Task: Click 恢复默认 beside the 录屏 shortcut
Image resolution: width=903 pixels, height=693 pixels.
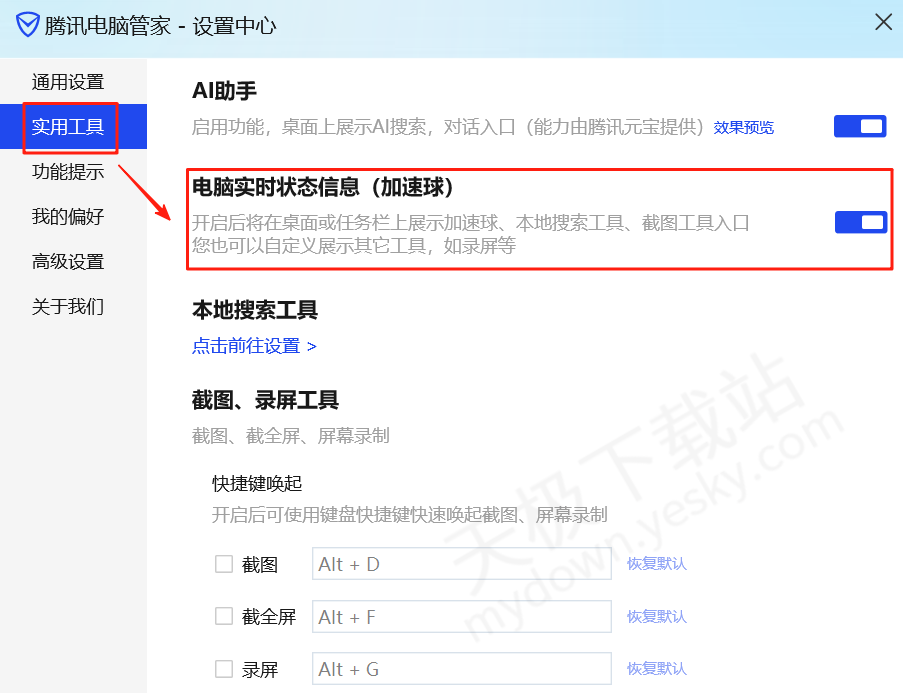Action: click(657, 669)
